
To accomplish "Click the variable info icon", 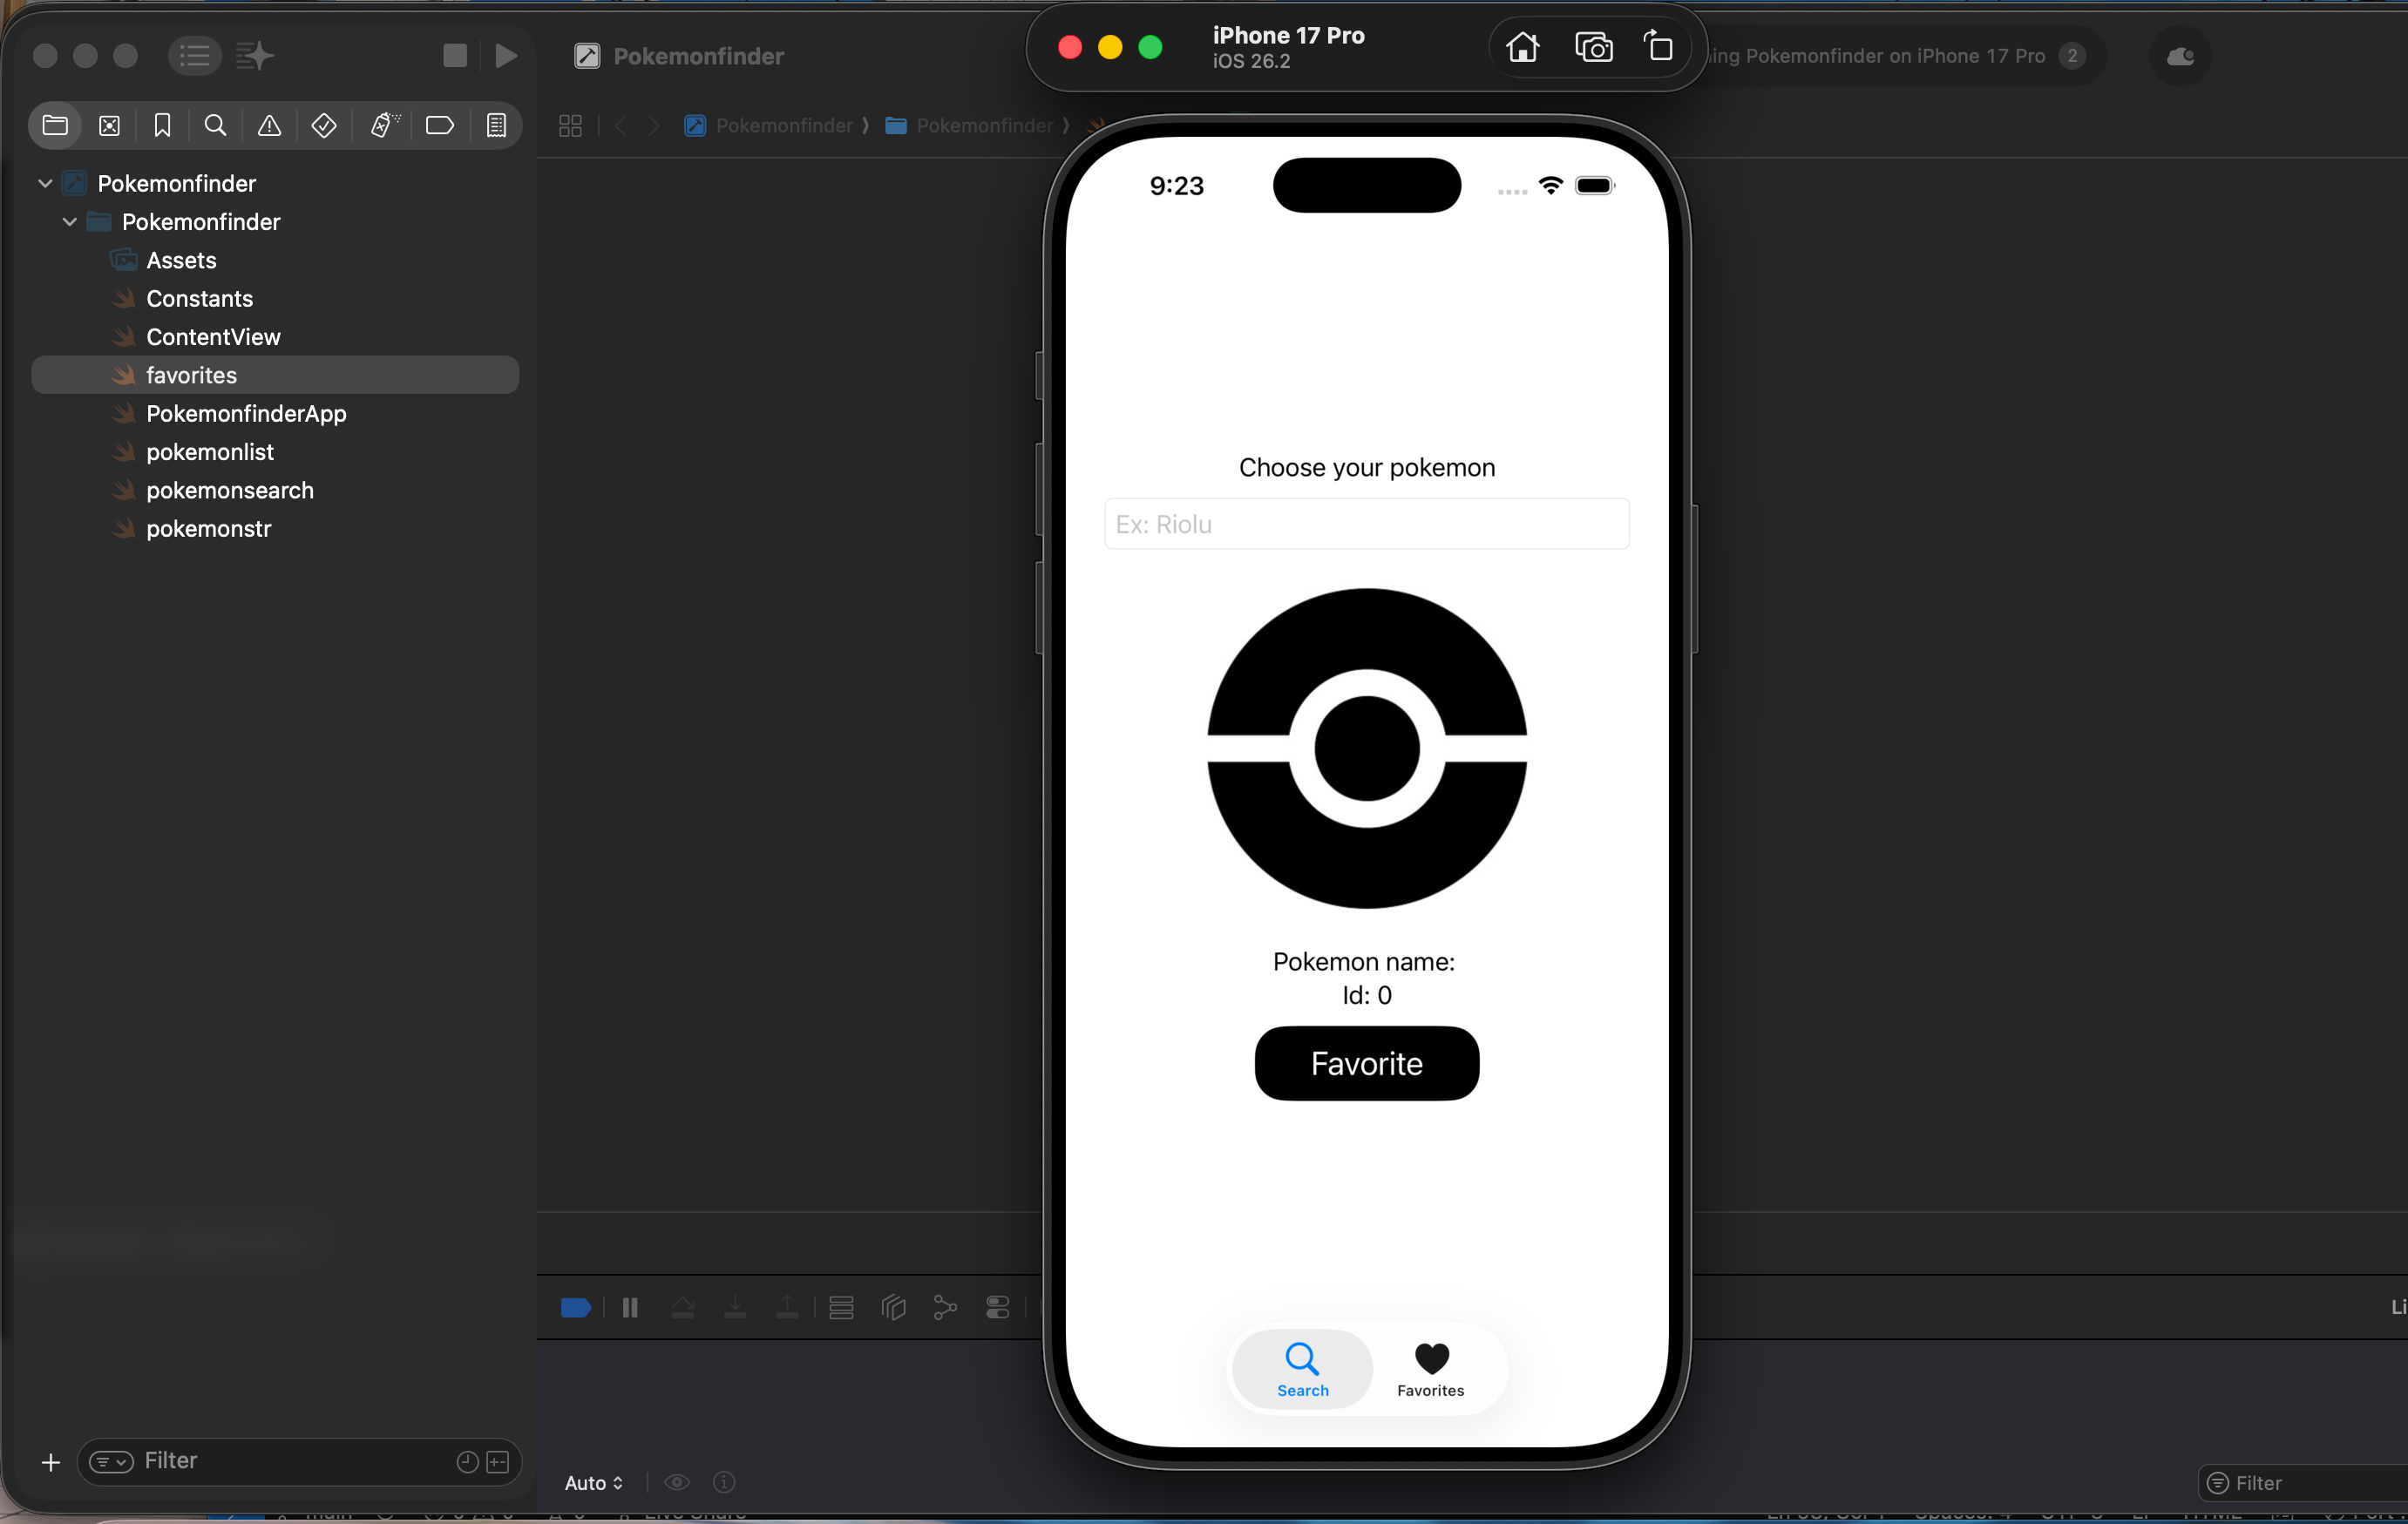I will click(724, 1482).
